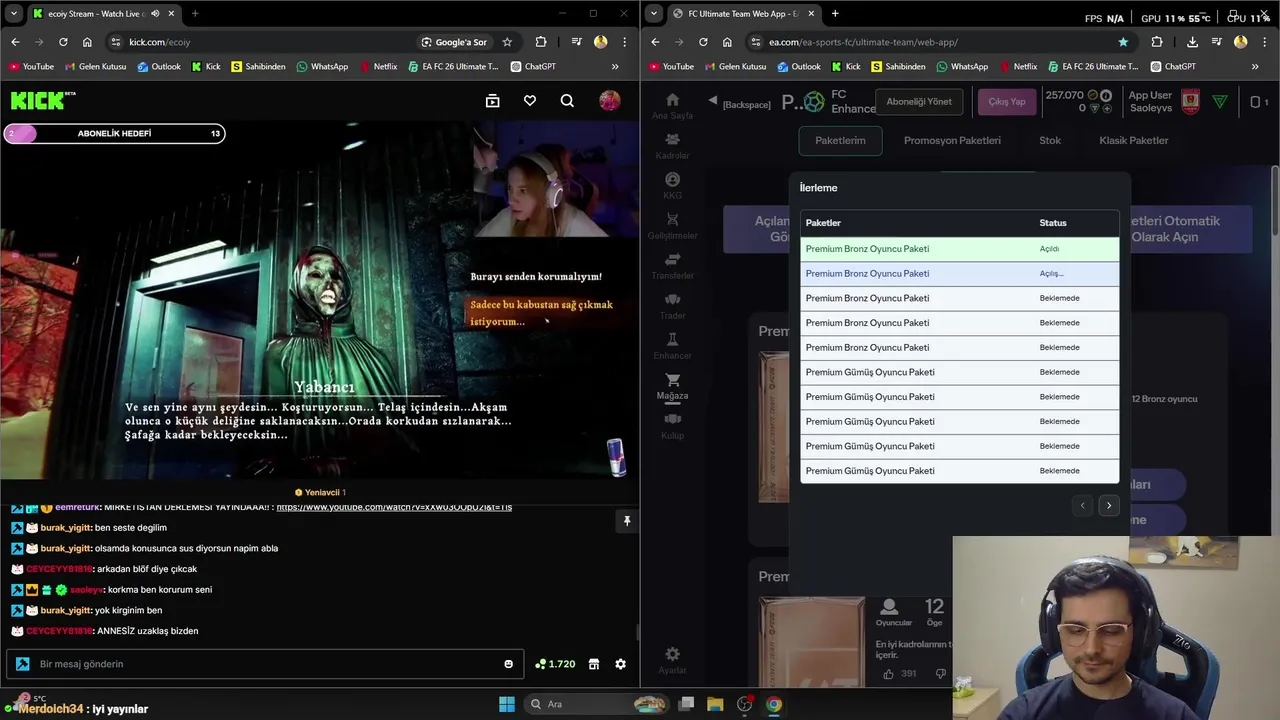Go to next page of İlerleme list
Image resolution: width=1280 pixels, height=720 pixels.
(x=1108, y=506)
